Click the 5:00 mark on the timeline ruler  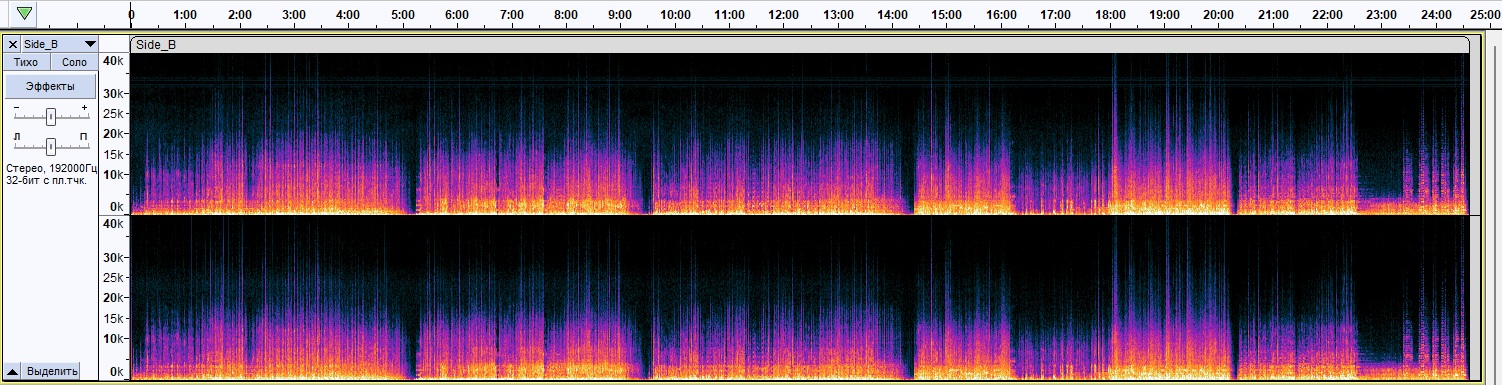pyautogui.click(x=403, y=16)
